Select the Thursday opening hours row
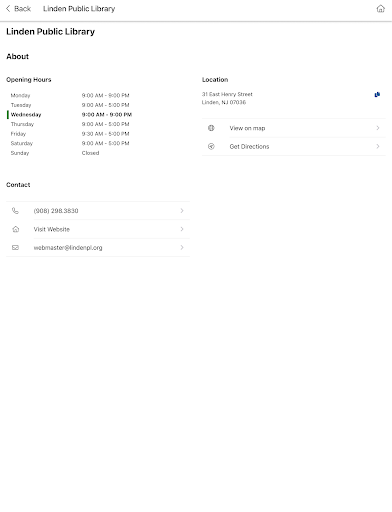The width and height of the screenshot is (392, 512). 70,124
